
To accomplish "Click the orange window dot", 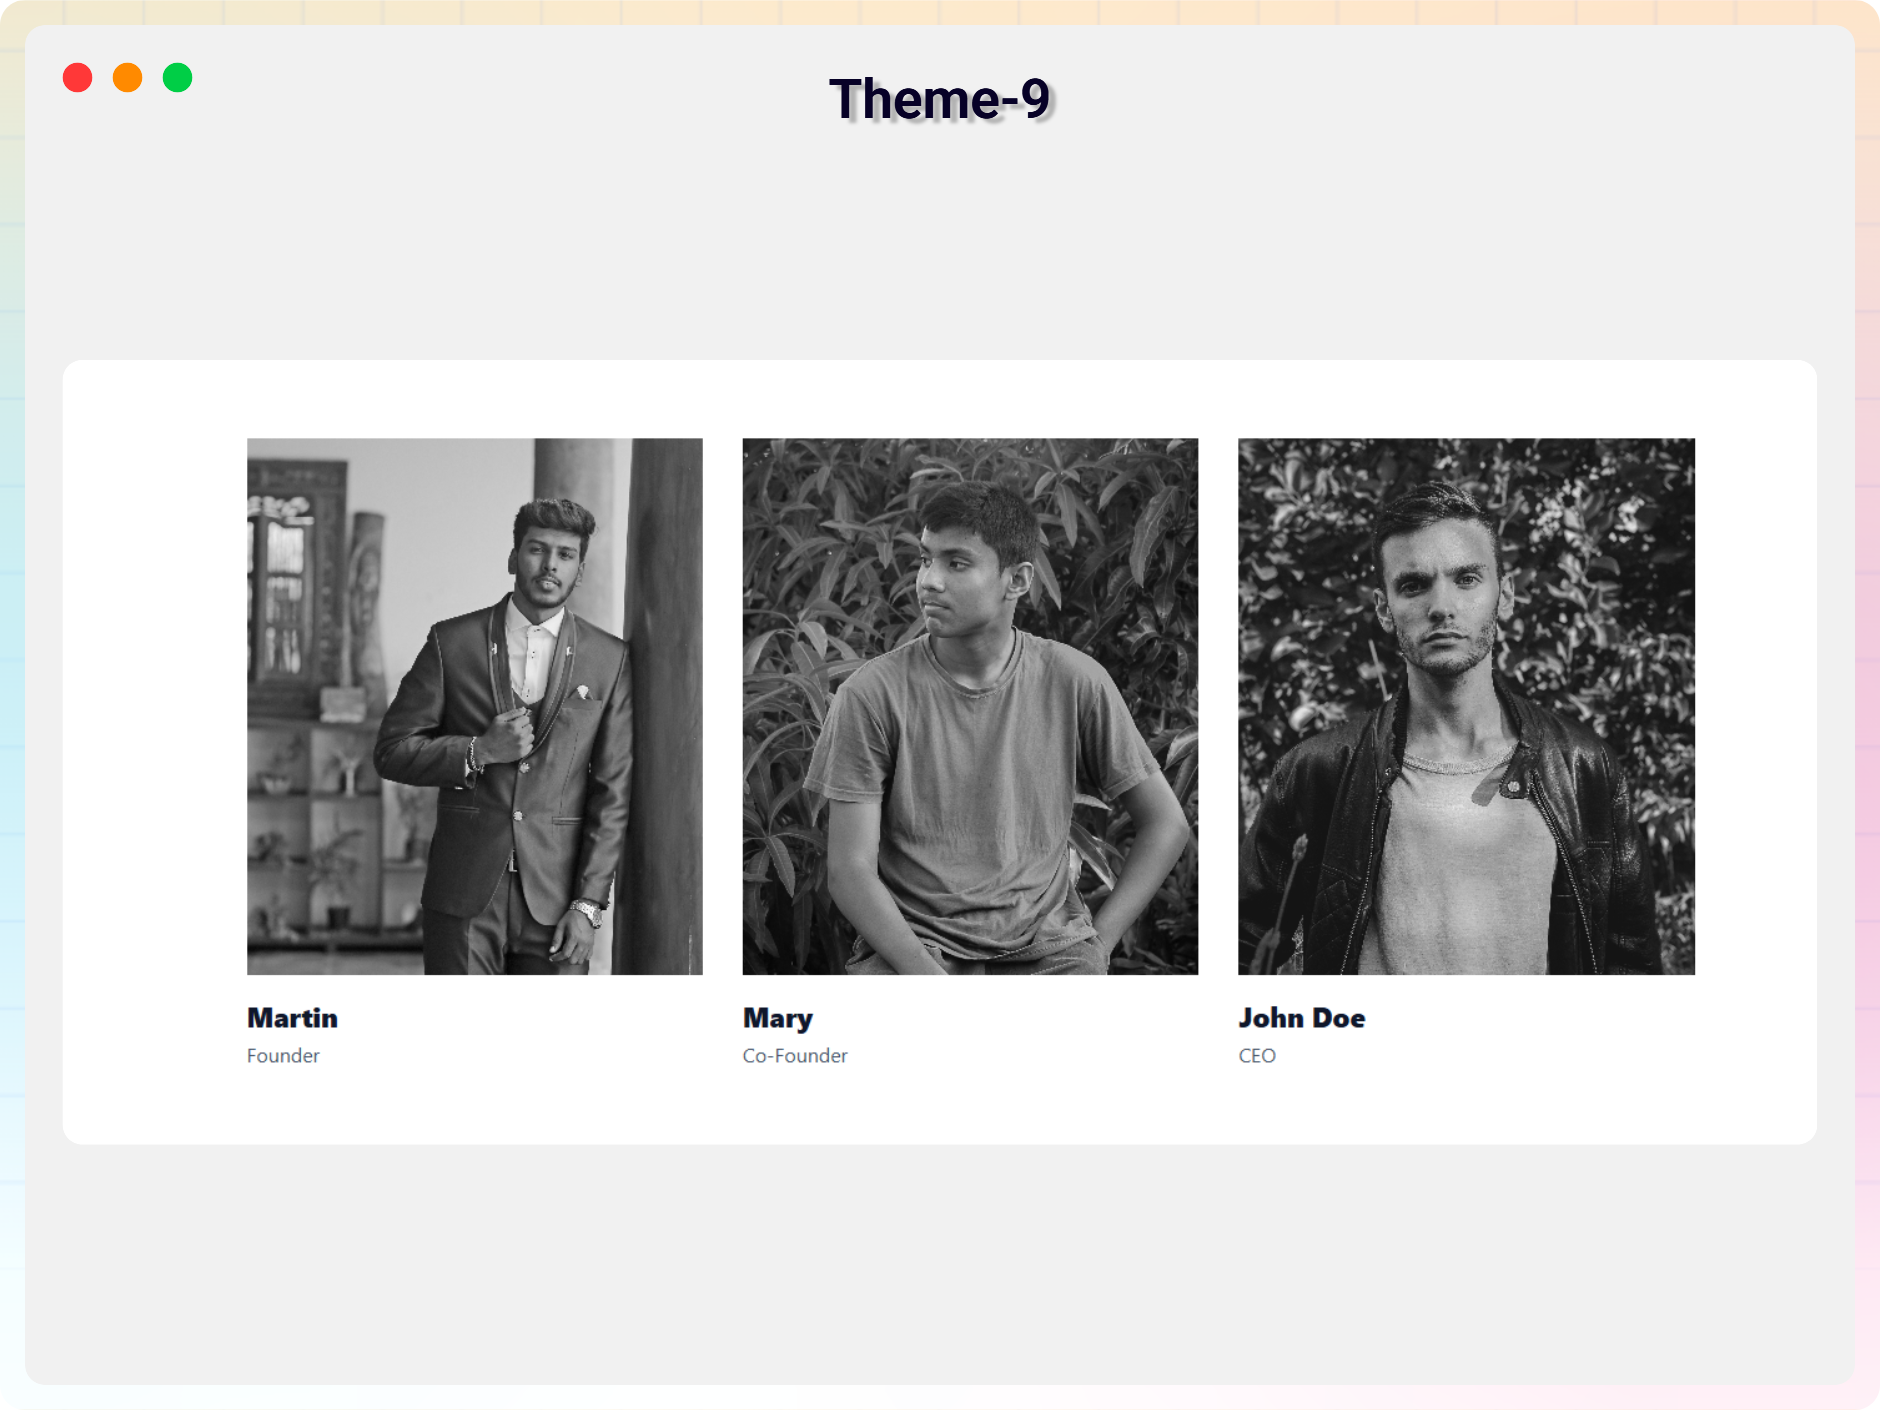I will tap(127, 78).
